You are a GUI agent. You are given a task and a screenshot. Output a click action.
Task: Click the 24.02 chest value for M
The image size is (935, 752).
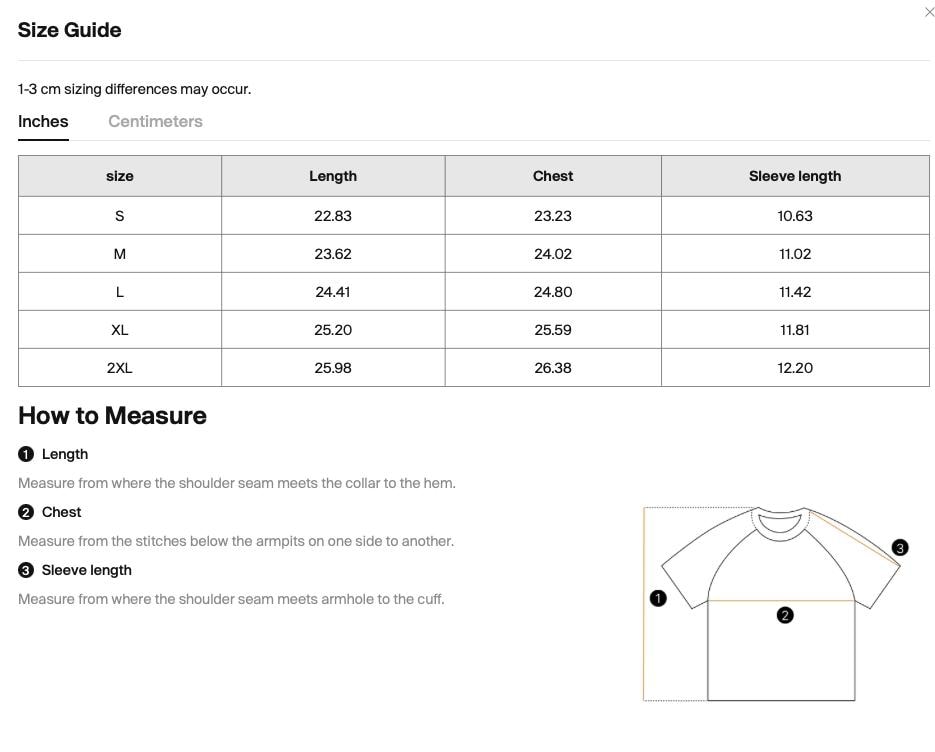pyautogui.click(x=553, y=254)
